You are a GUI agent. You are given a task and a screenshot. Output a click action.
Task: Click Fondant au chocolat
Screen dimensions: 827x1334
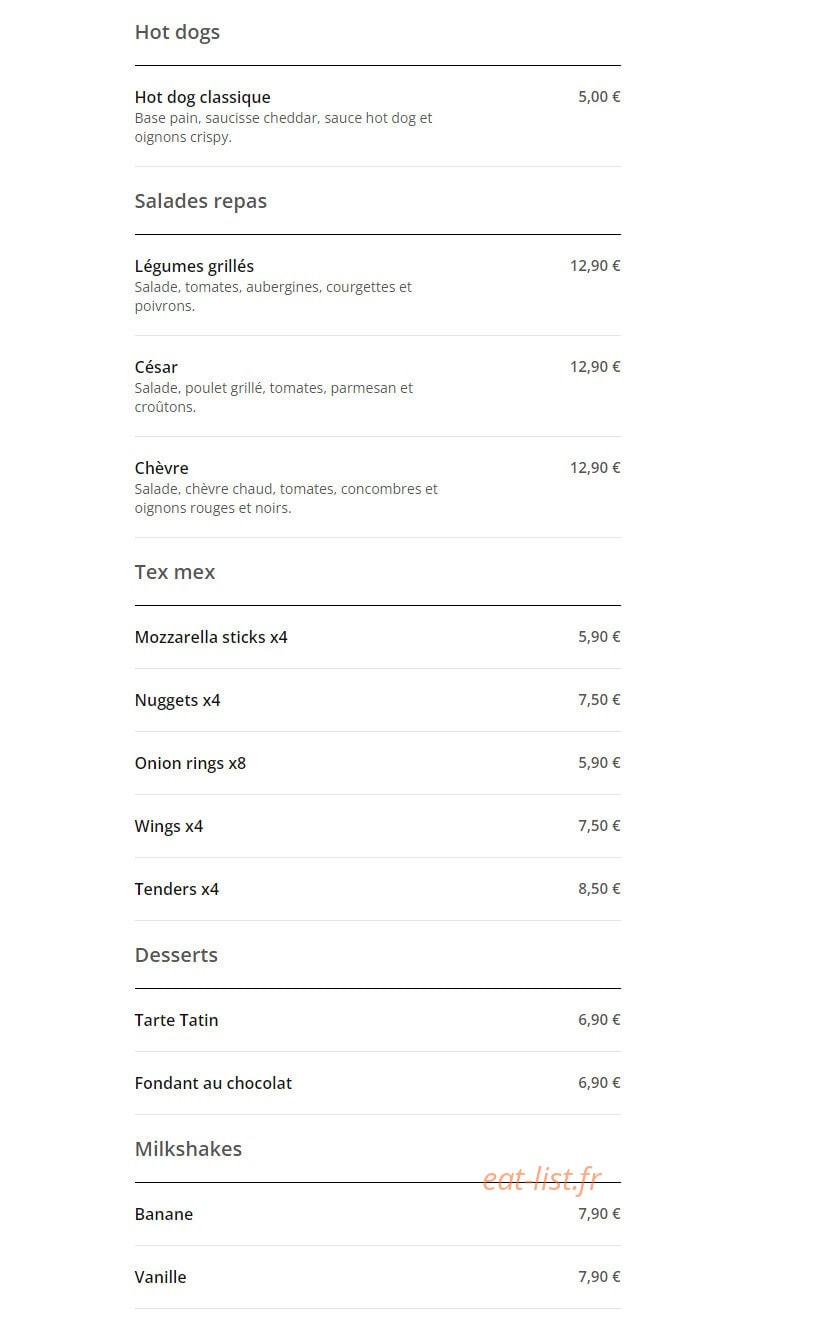pyautogui.click(x=377, y=1083)
